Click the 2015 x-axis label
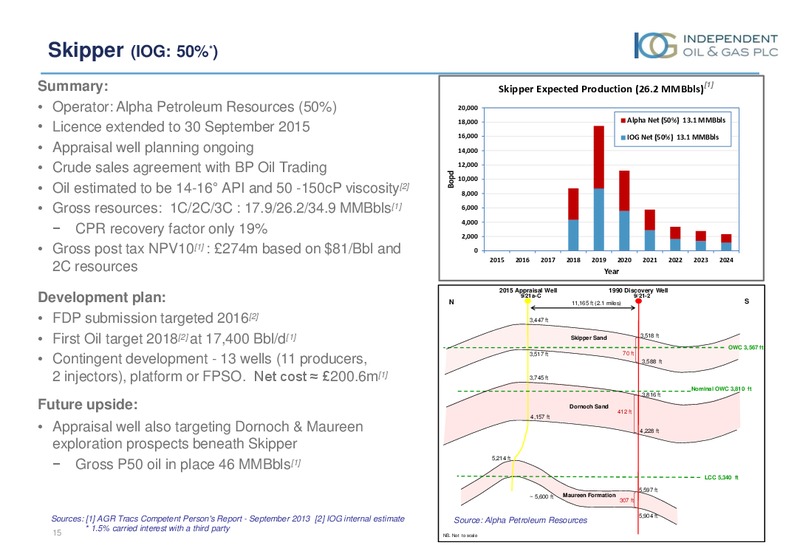 (x=497, y=260)
